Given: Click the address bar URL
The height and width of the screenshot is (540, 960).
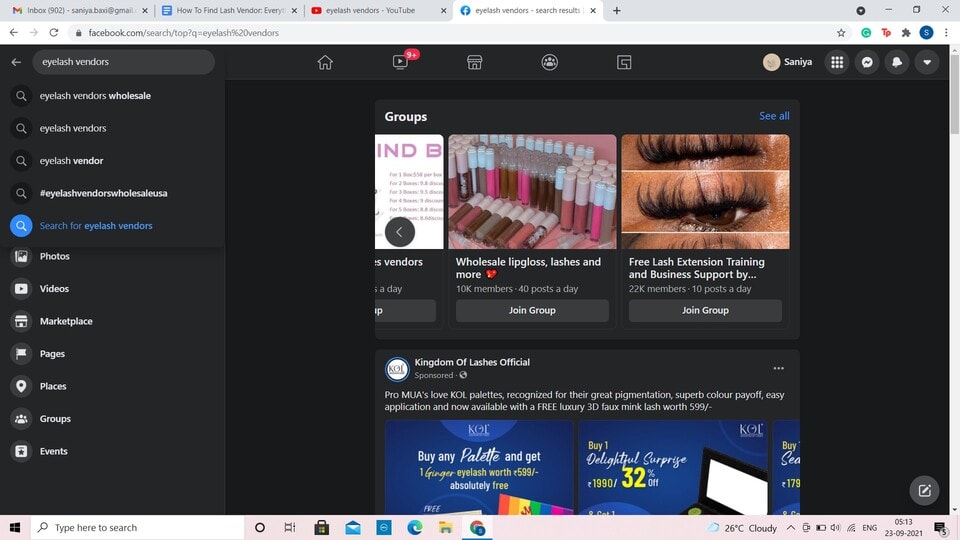Looking at the screenshot, I should 184,32.
